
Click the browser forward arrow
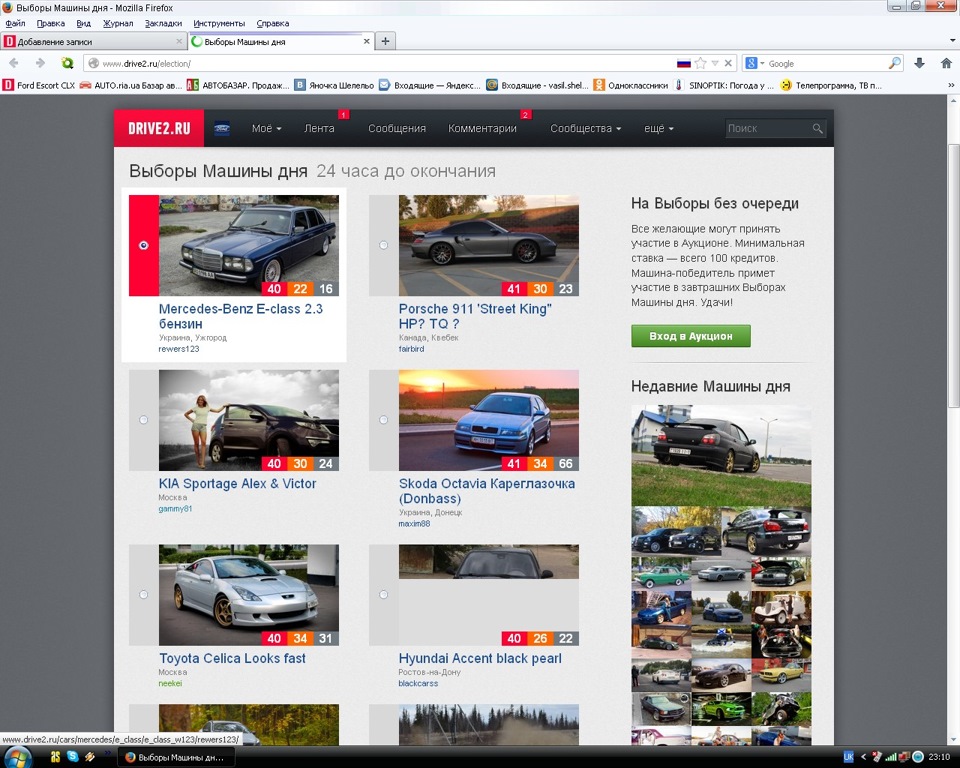(40, 63)
